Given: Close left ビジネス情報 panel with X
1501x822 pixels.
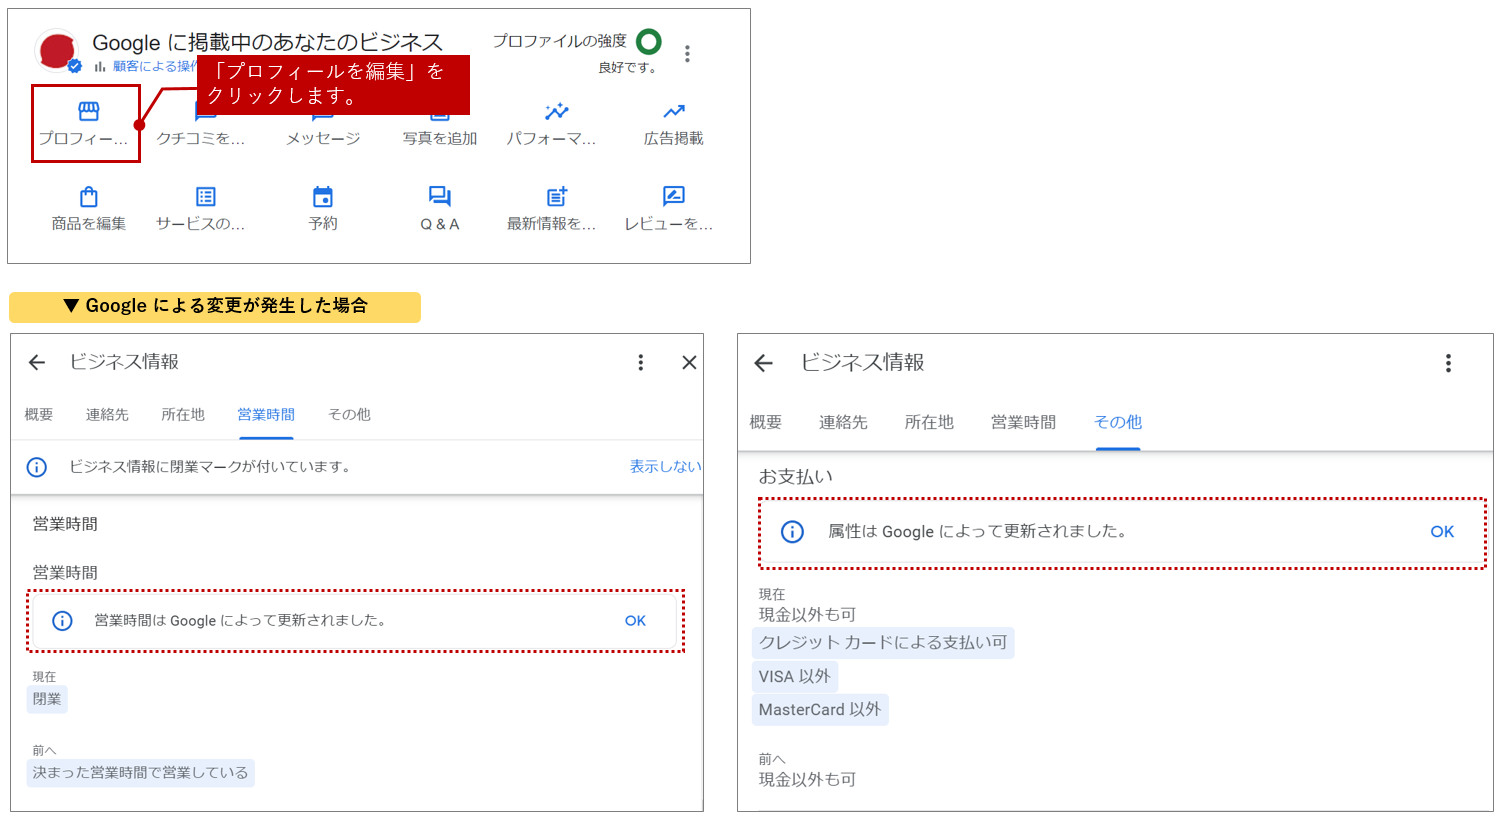Looking at the screenshot, I should (x=689, y=363).
